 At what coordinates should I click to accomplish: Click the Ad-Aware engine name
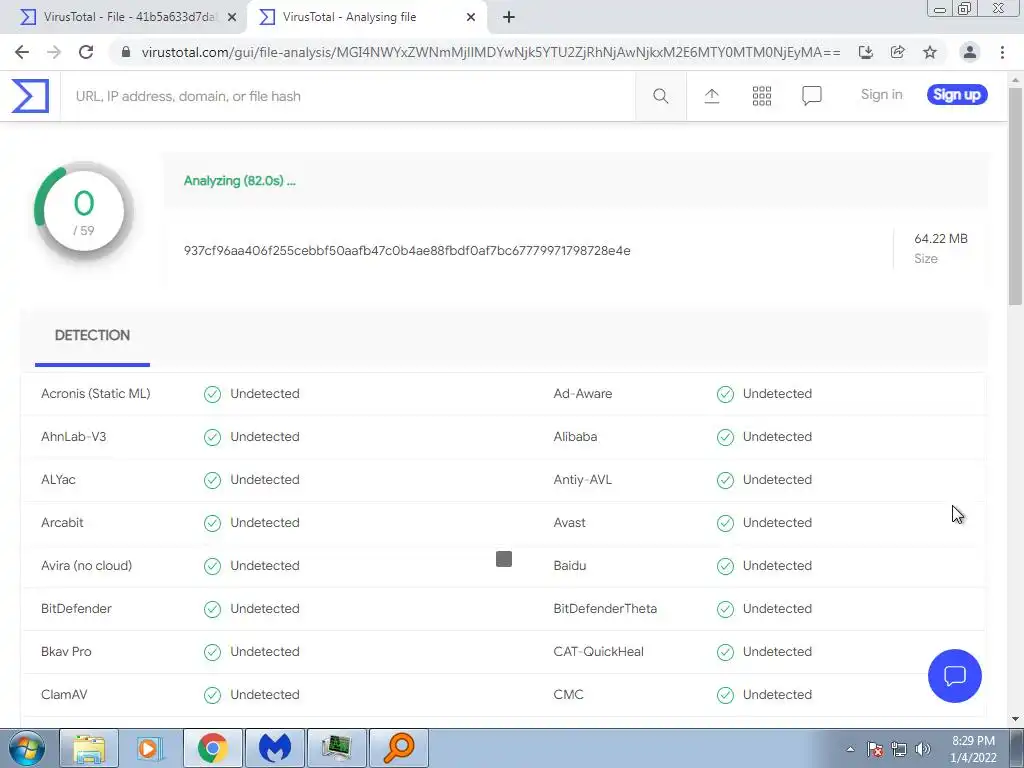click(583, 394)
